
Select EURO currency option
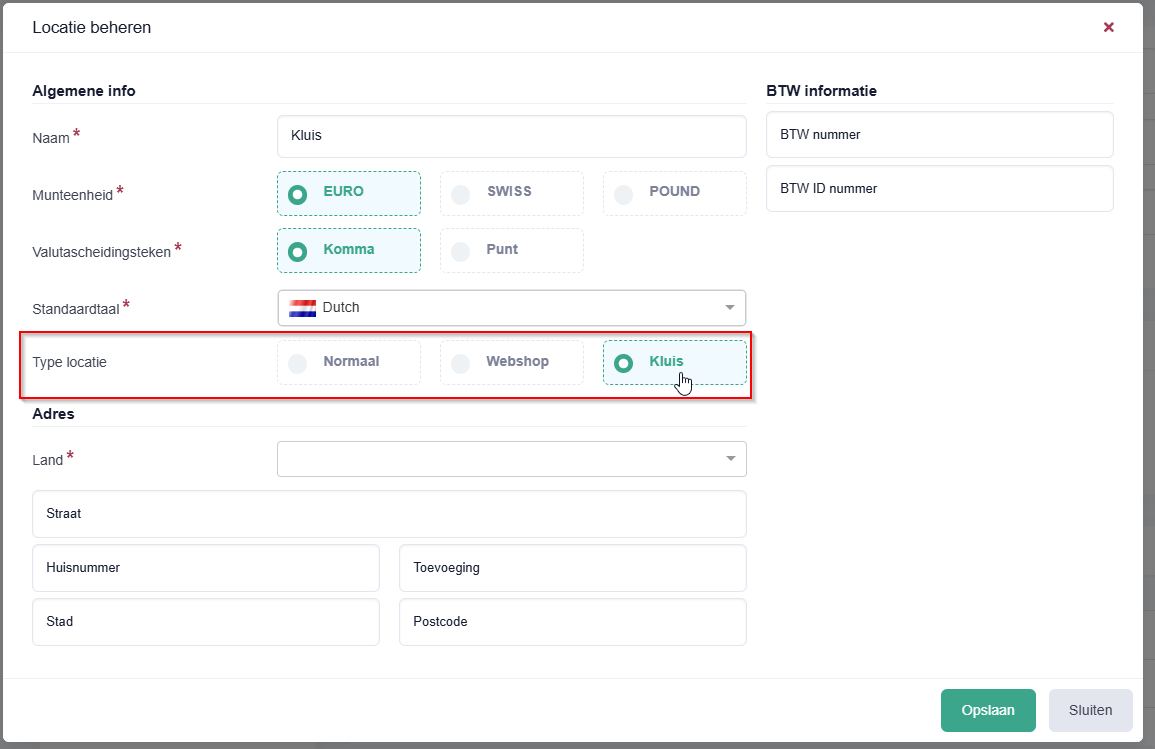[x=348, y=193]
